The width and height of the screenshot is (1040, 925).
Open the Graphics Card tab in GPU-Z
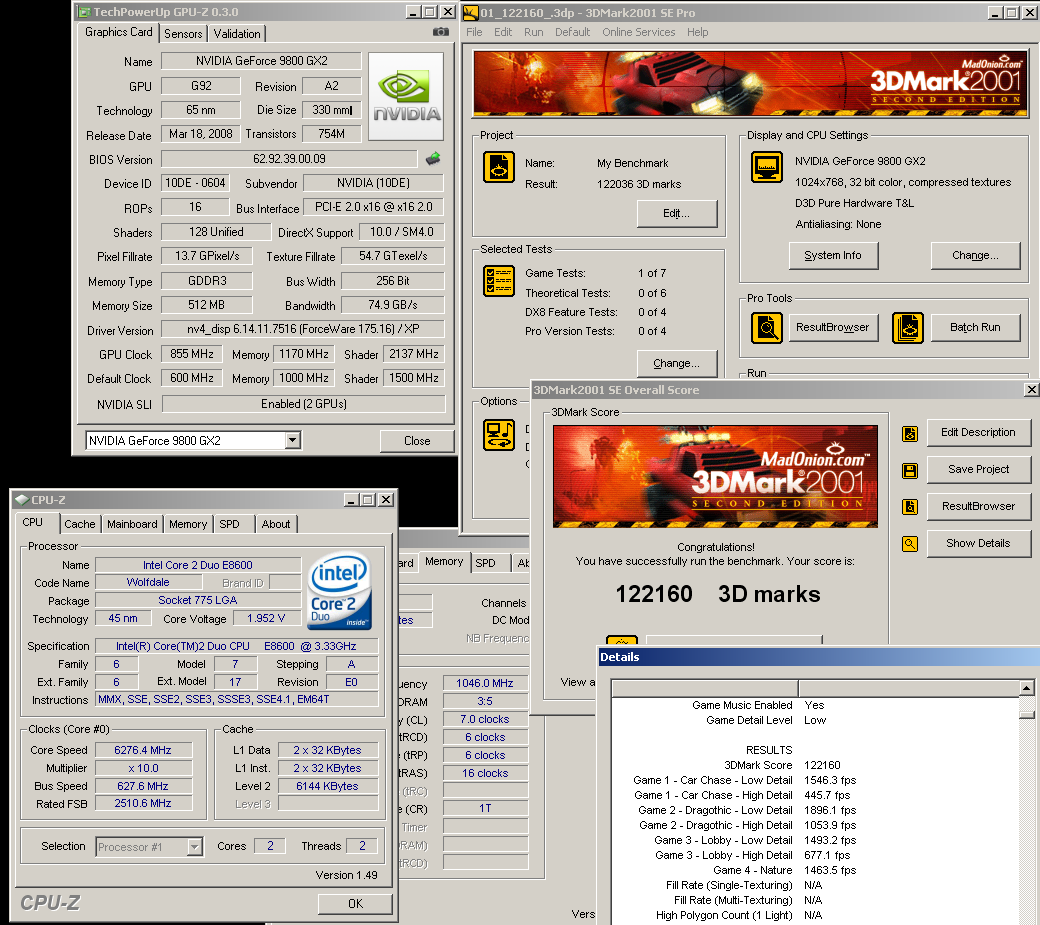pyautogui.click(x=119, y=32)
